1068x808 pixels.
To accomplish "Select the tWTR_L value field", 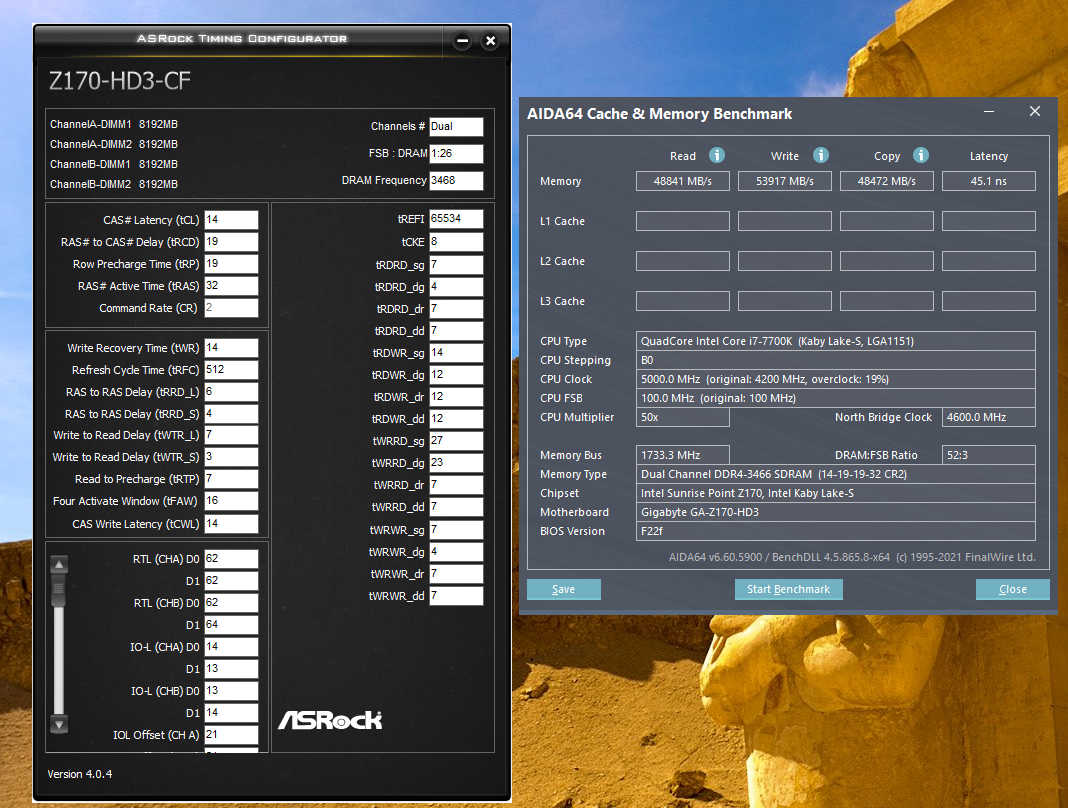I will 232,435.
